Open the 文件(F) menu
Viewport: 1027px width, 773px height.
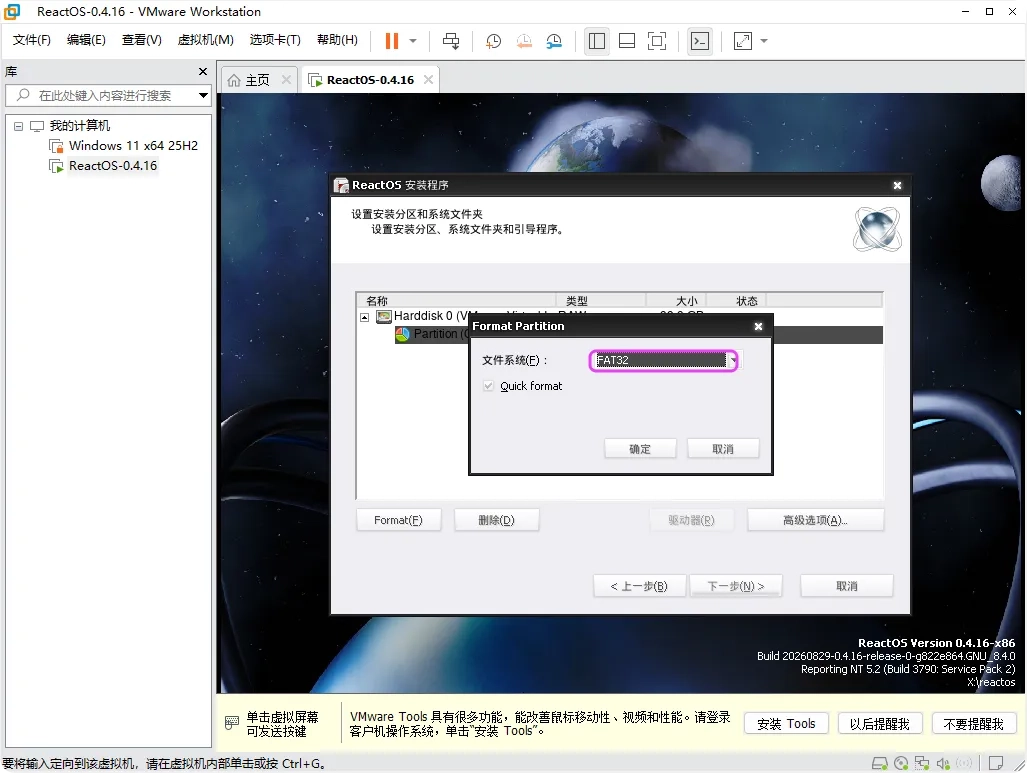point(31,40)
